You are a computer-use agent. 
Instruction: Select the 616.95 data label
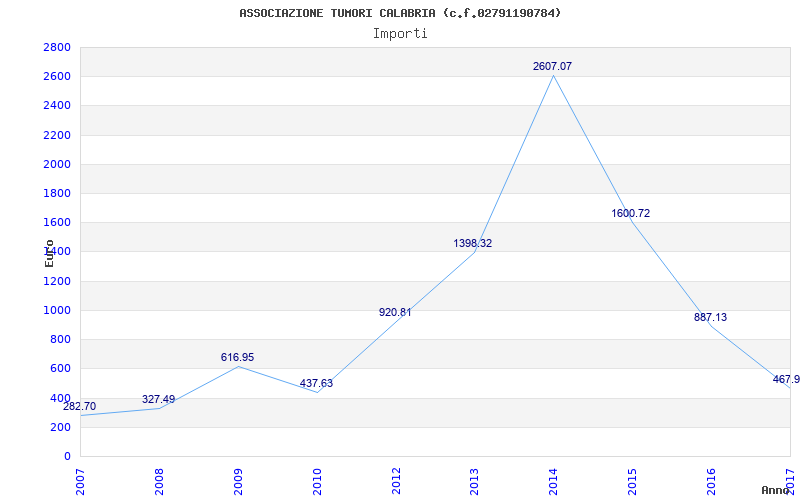237,358
